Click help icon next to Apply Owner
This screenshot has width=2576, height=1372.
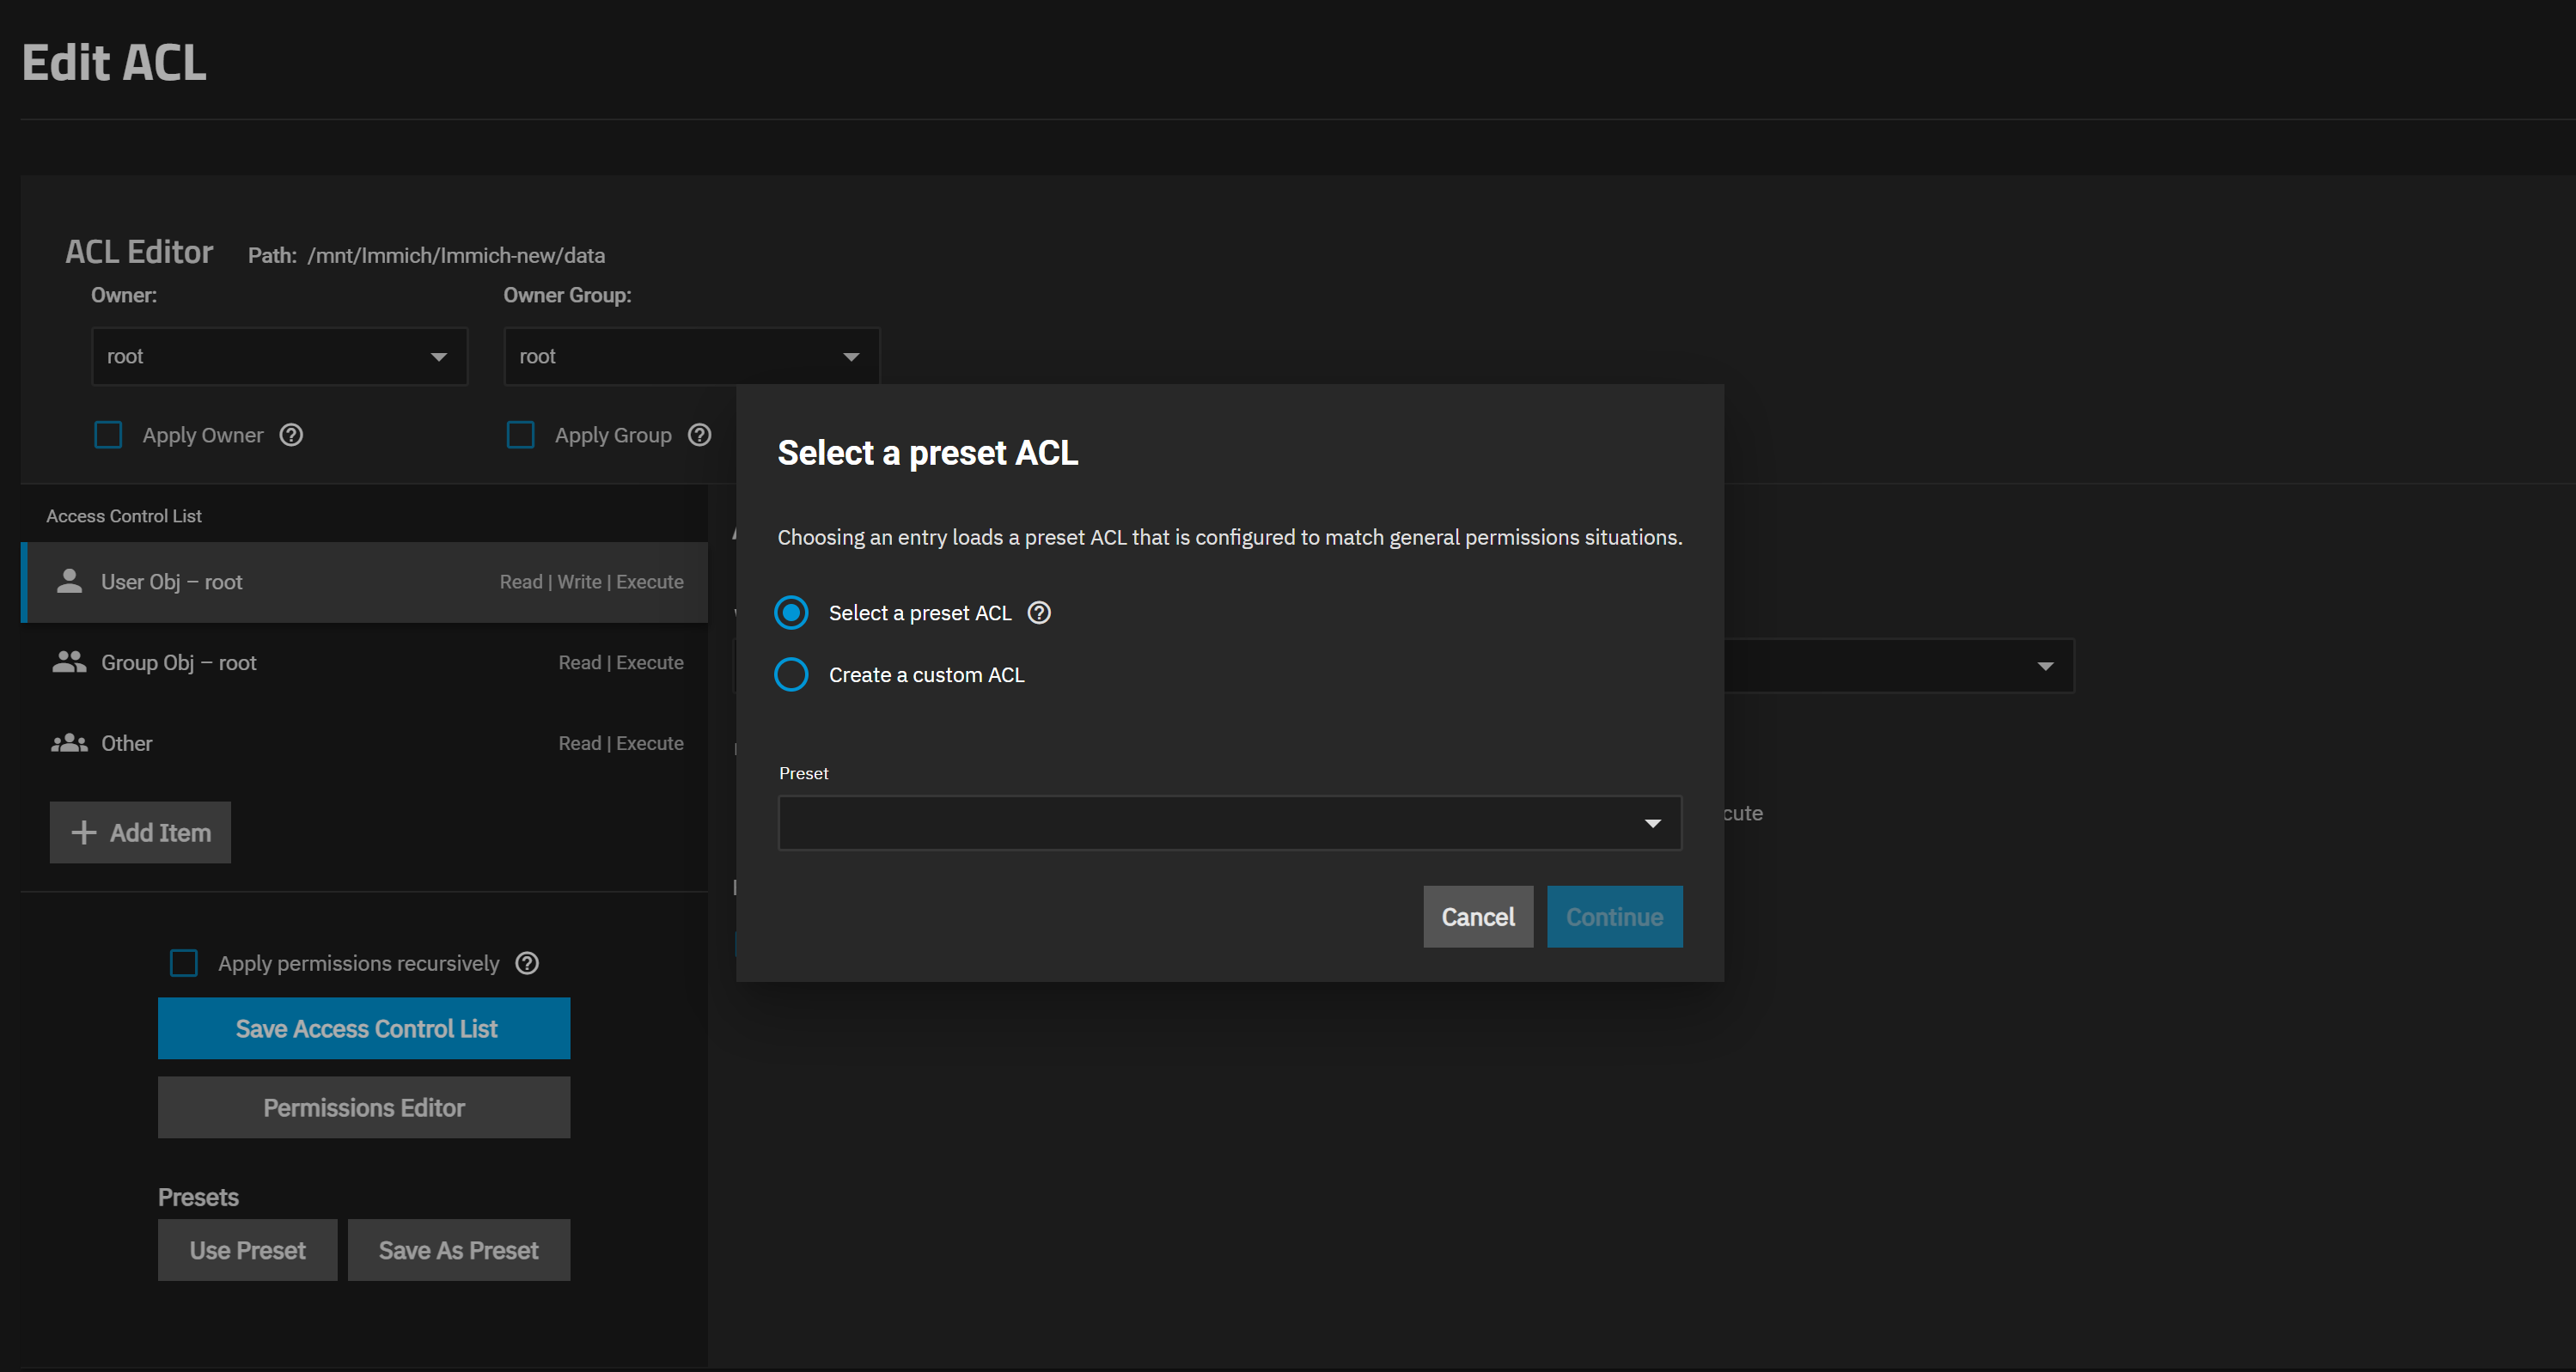coord(291,435)
